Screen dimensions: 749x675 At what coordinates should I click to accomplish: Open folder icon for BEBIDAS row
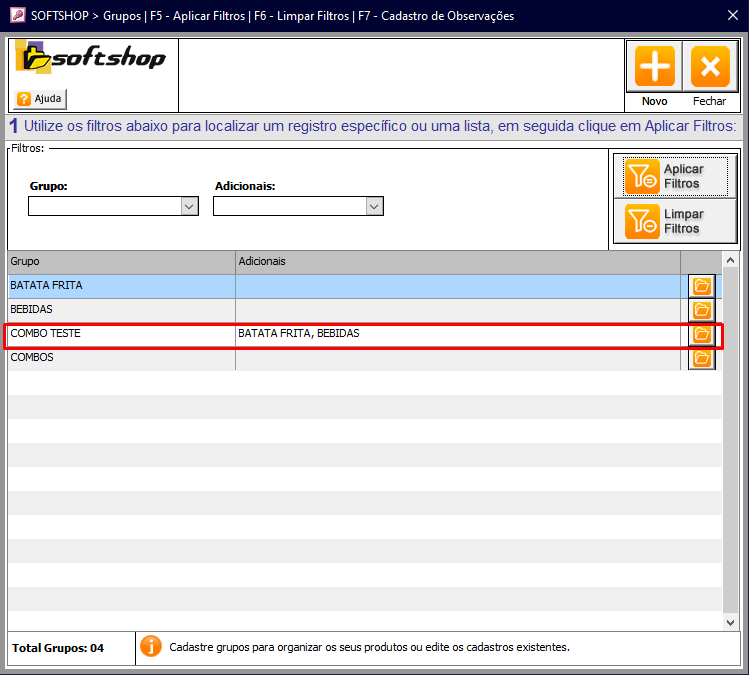coord(702,310)
